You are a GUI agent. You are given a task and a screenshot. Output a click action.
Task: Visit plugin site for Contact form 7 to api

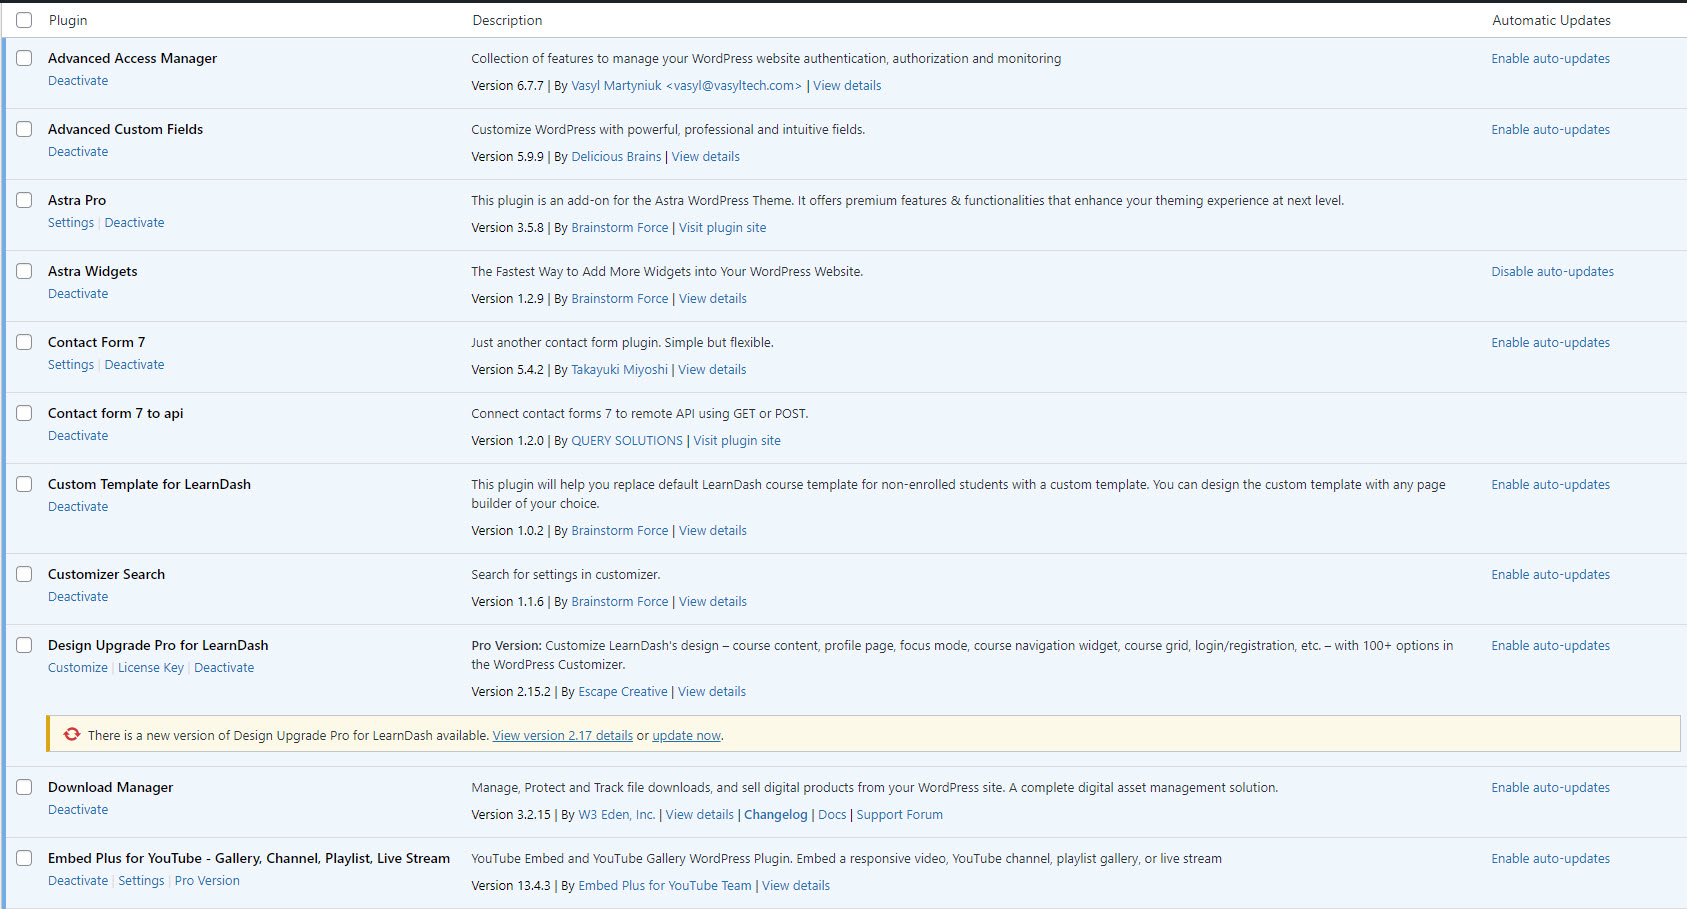[737, 441]
